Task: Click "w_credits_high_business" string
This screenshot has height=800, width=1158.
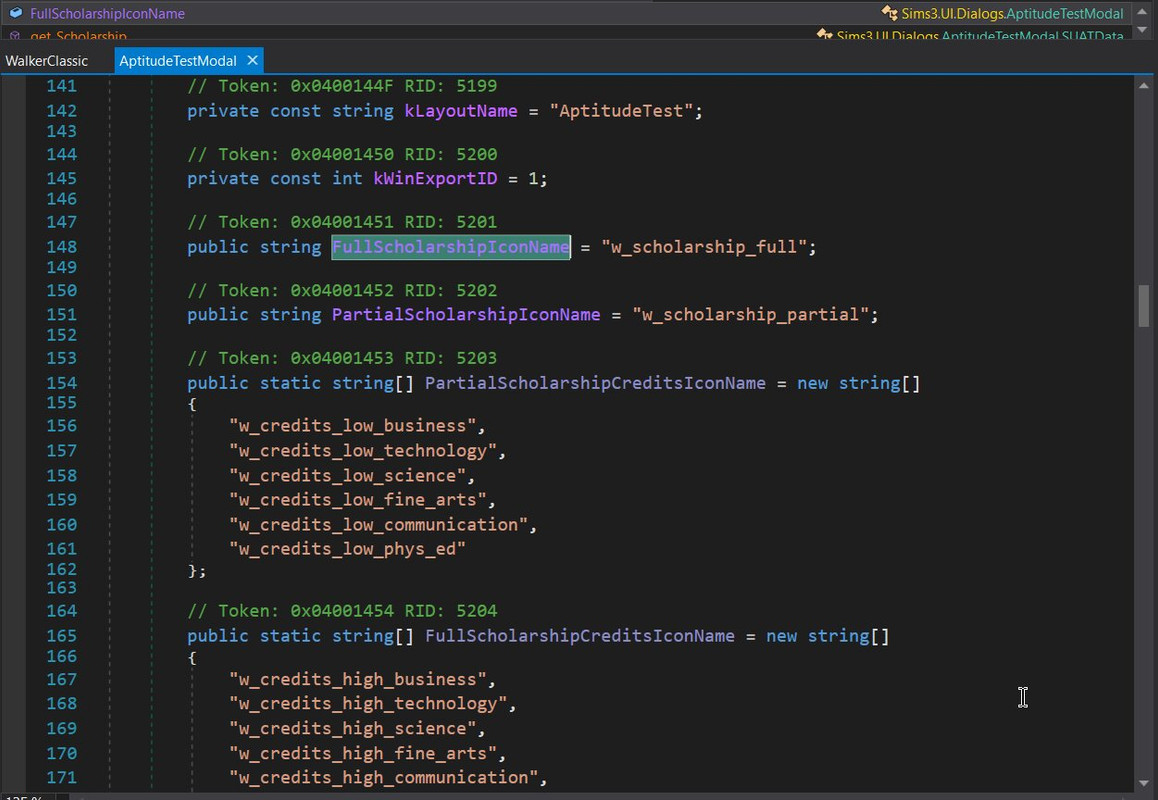Action: click(x=357, y=680)
